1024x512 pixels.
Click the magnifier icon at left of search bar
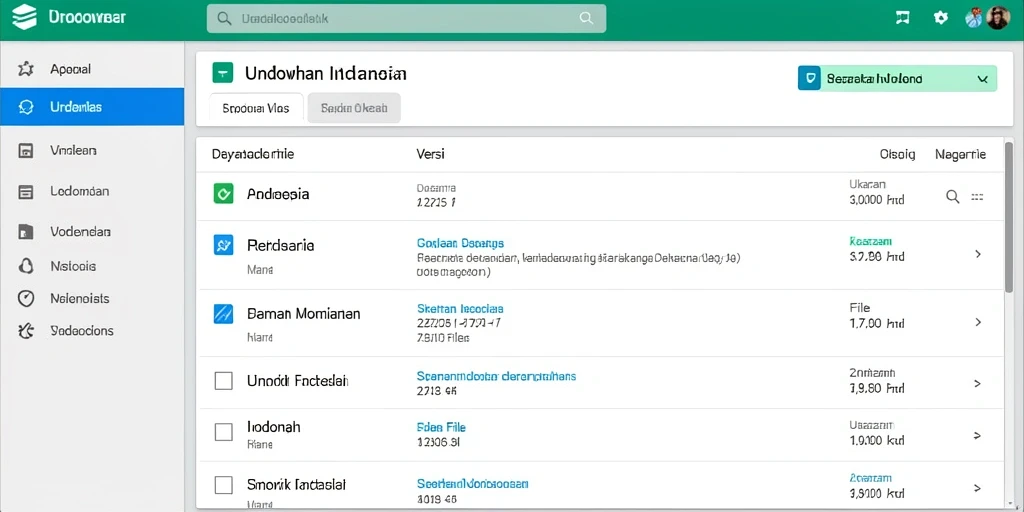coord(224,19)
